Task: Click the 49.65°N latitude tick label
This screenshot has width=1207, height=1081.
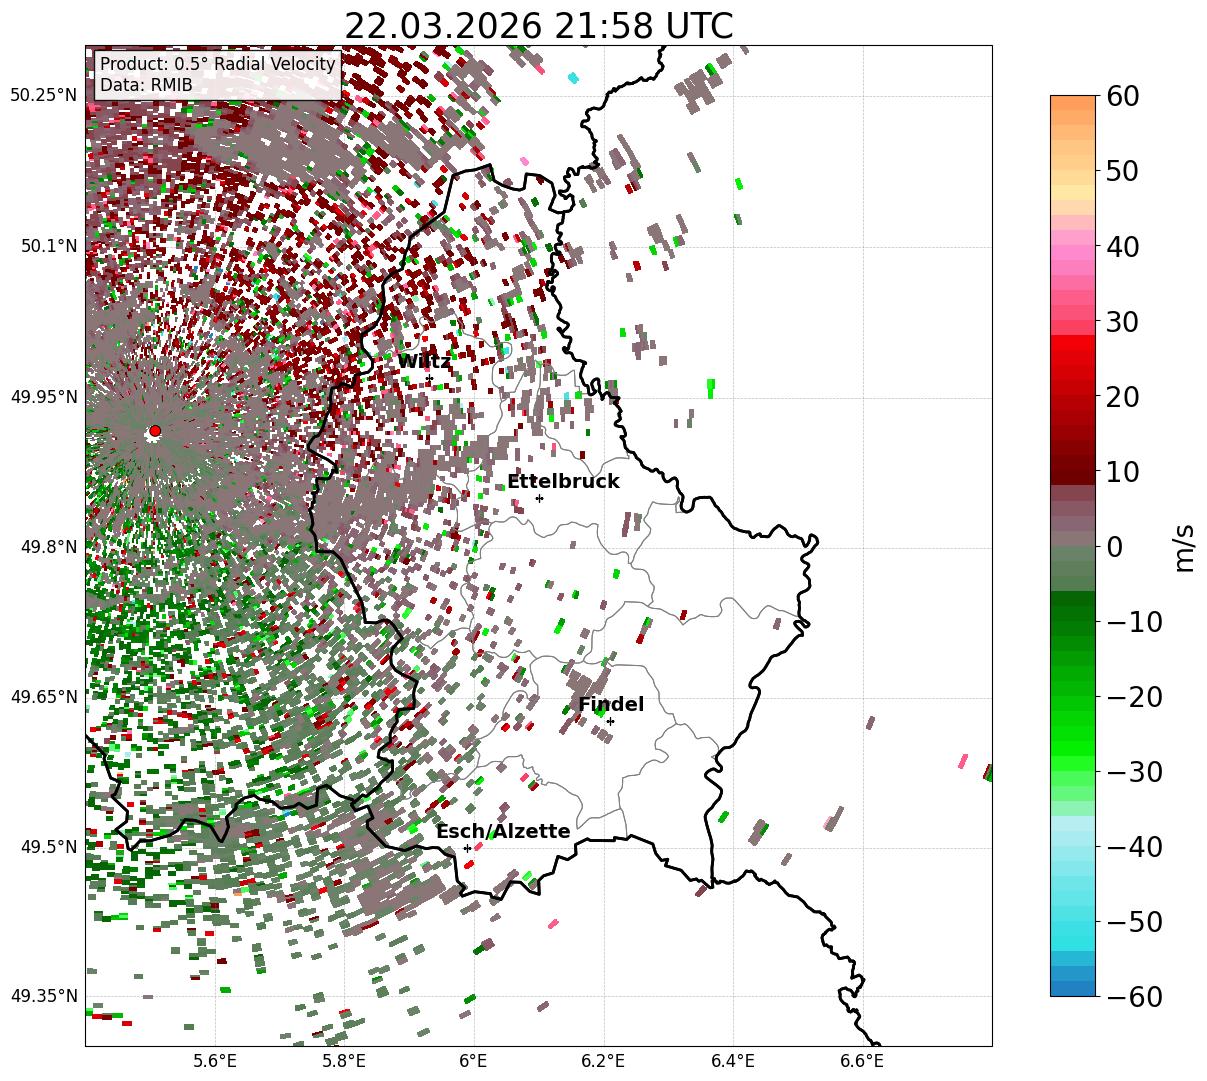Action: (x=43, y=697)
